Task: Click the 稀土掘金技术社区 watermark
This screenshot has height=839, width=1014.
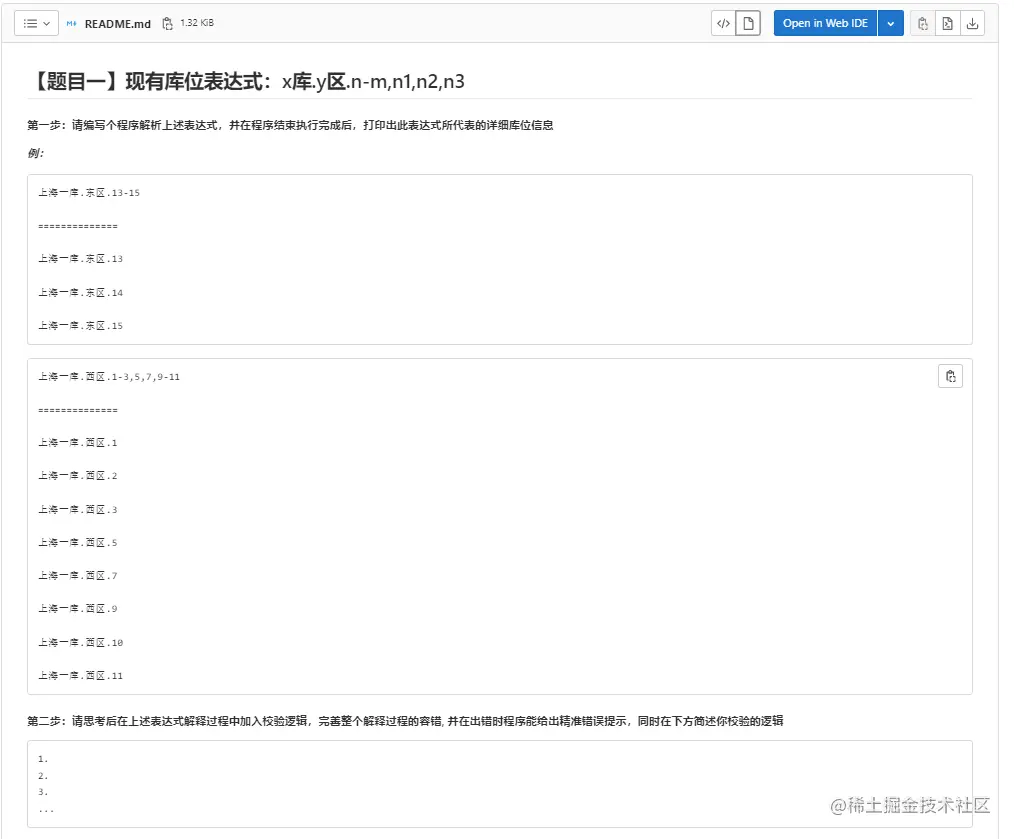Action: [910, 805]
